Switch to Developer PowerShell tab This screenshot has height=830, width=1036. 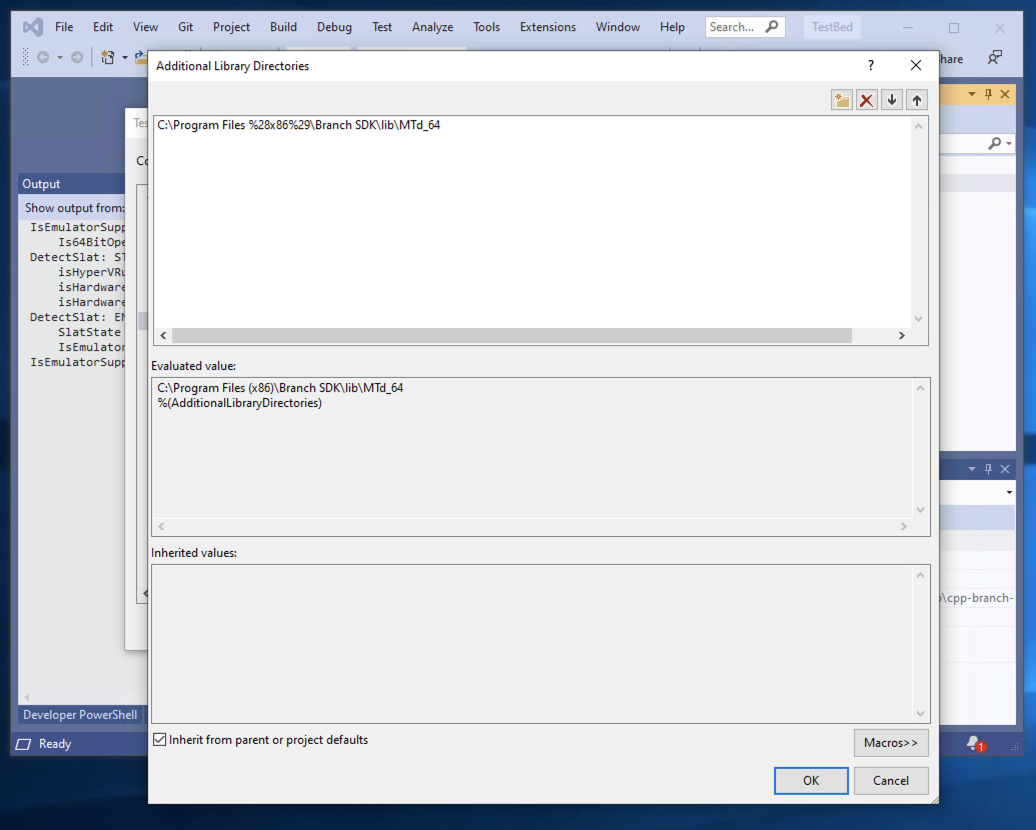(x=80, y=714)
